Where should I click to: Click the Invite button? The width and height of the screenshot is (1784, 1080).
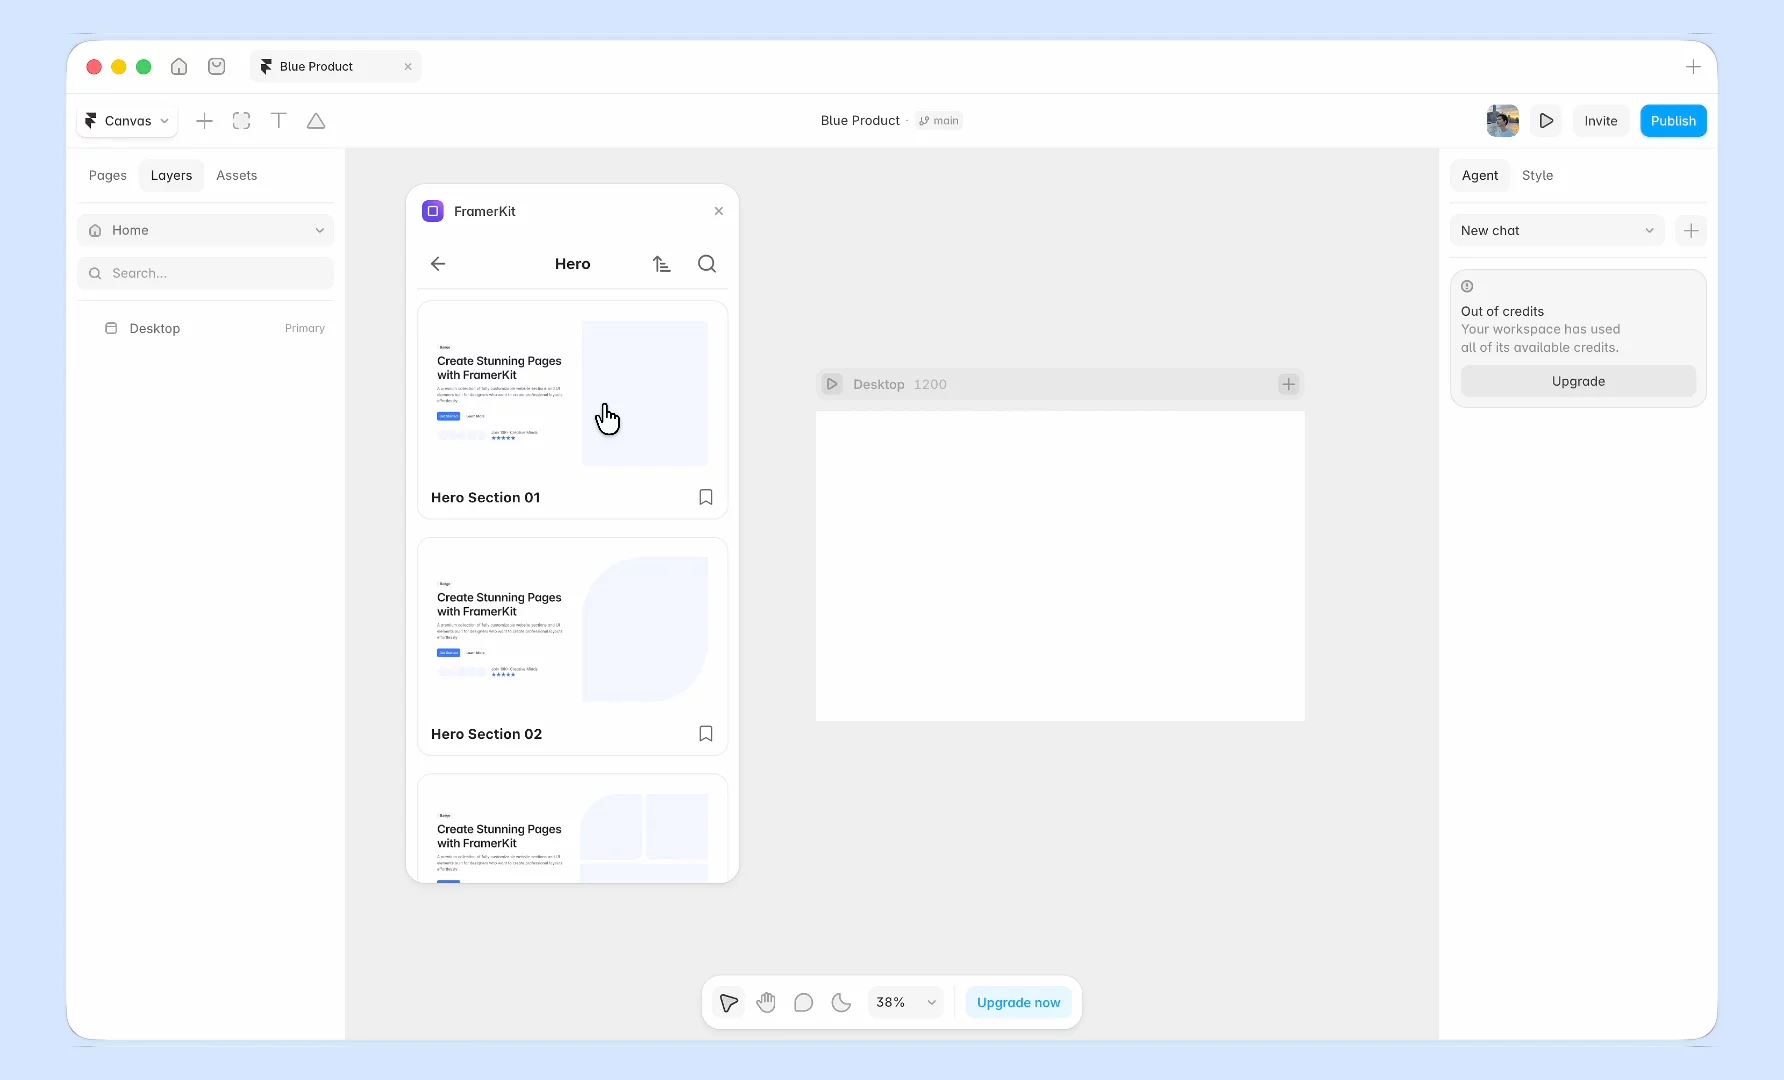click(x=1601, y=121)
